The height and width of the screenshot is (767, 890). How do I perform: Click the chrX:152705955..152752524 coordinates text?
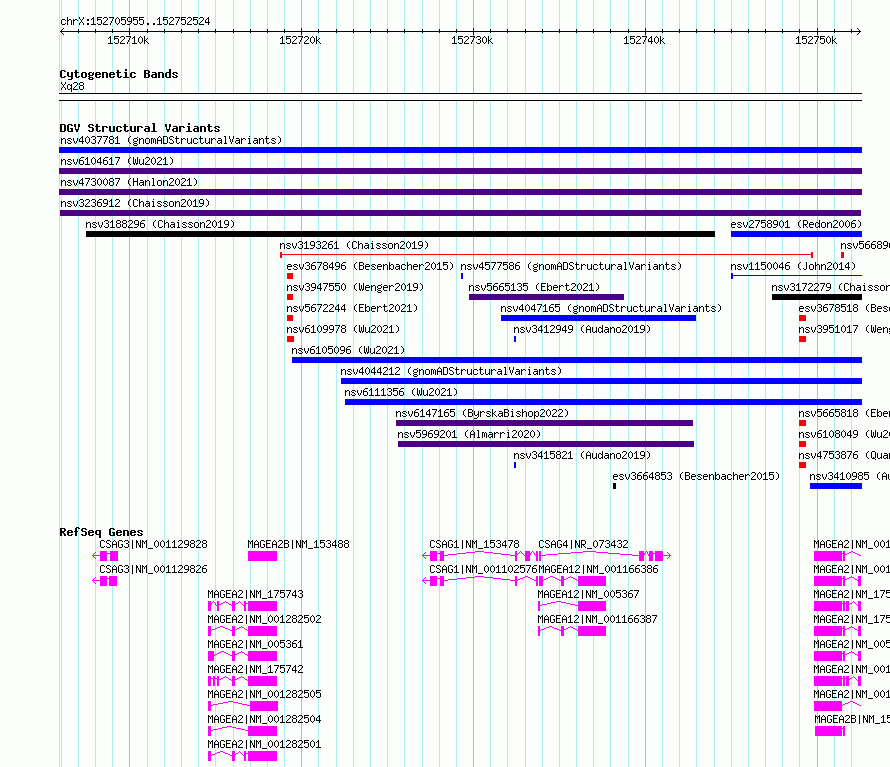(135, 22)
